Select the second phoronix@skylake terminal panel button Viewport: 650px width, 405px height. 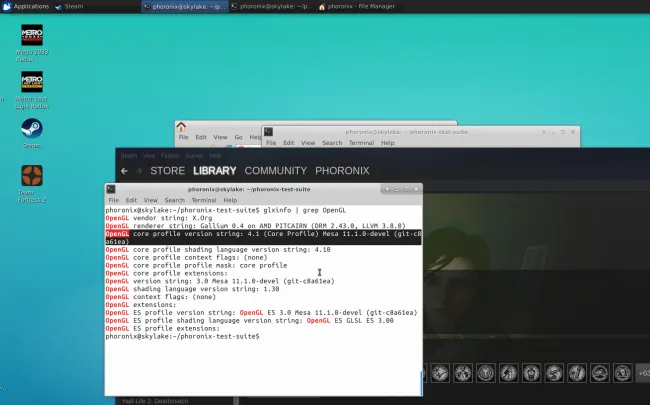click(272, 6)
